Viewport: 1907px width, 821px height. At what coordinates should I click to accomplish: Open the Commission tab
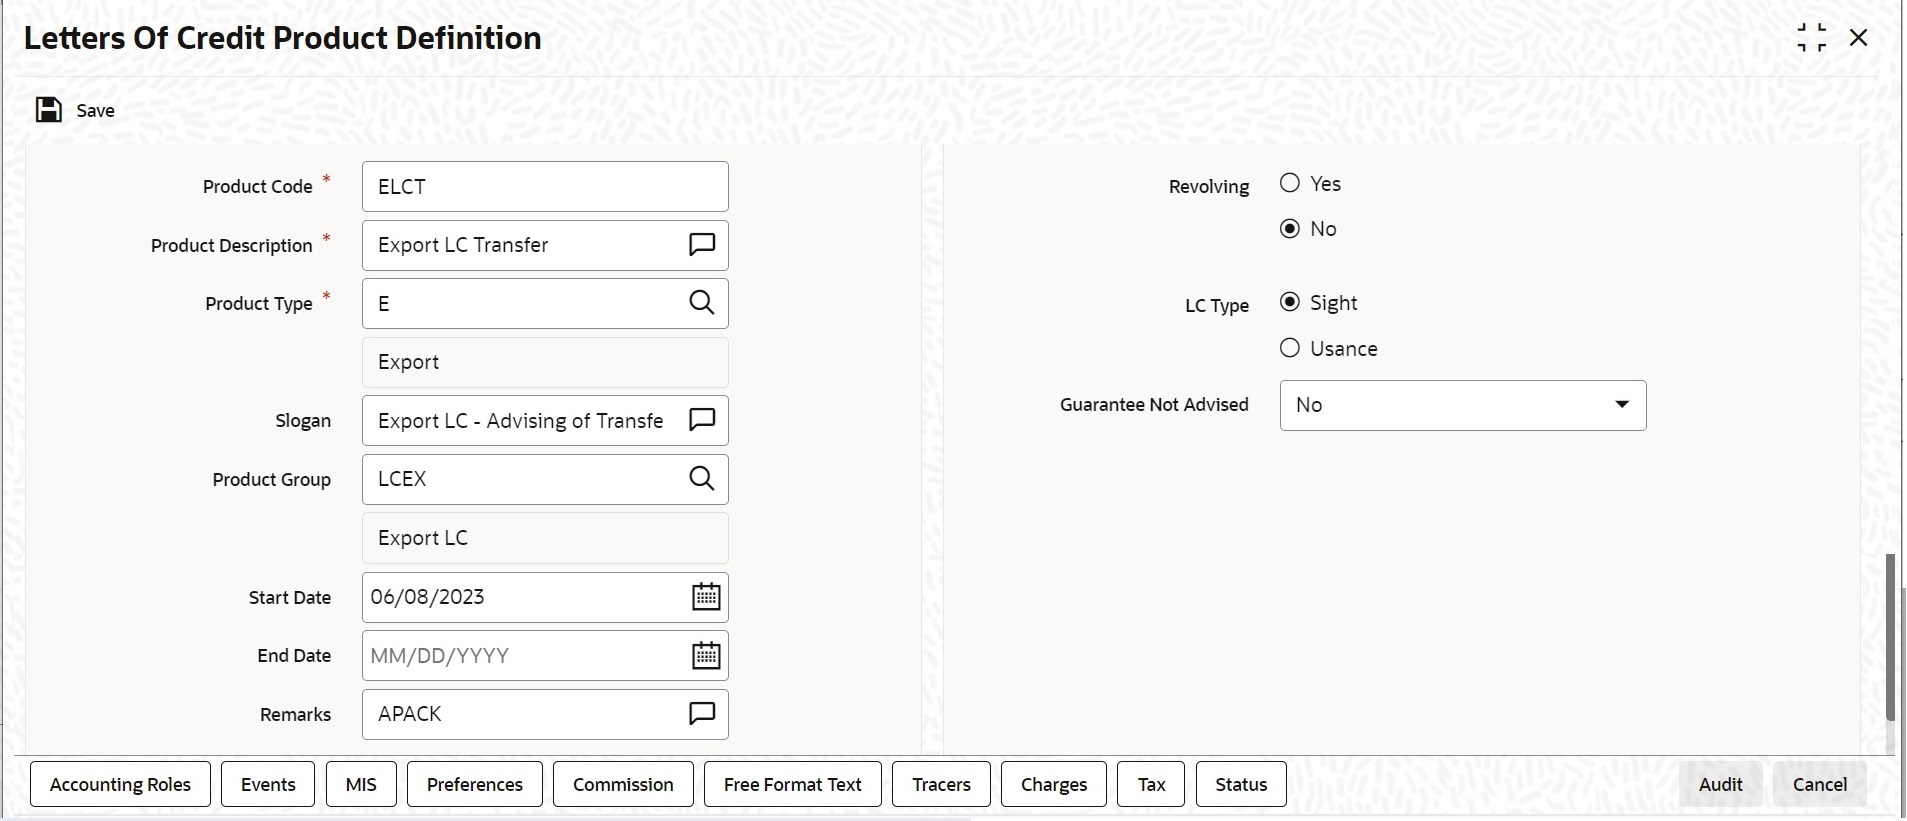click(x=623, y=784)
